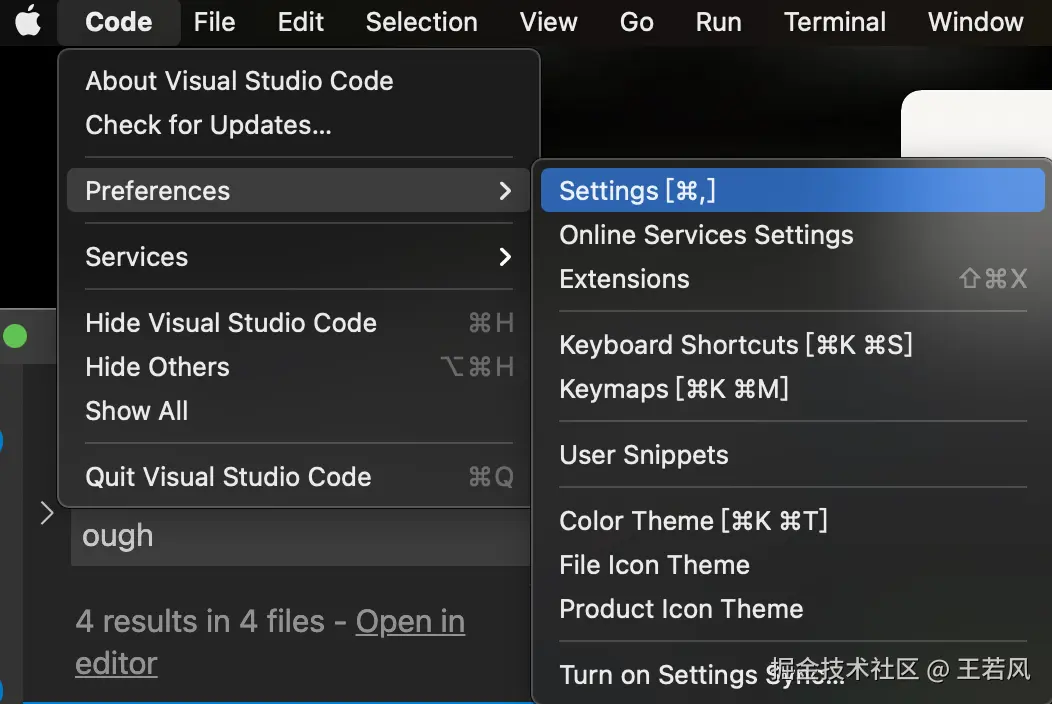This screenshot has width=1052, height=704.
Task: Click the Open in editor link
Action: coord(410,622)
